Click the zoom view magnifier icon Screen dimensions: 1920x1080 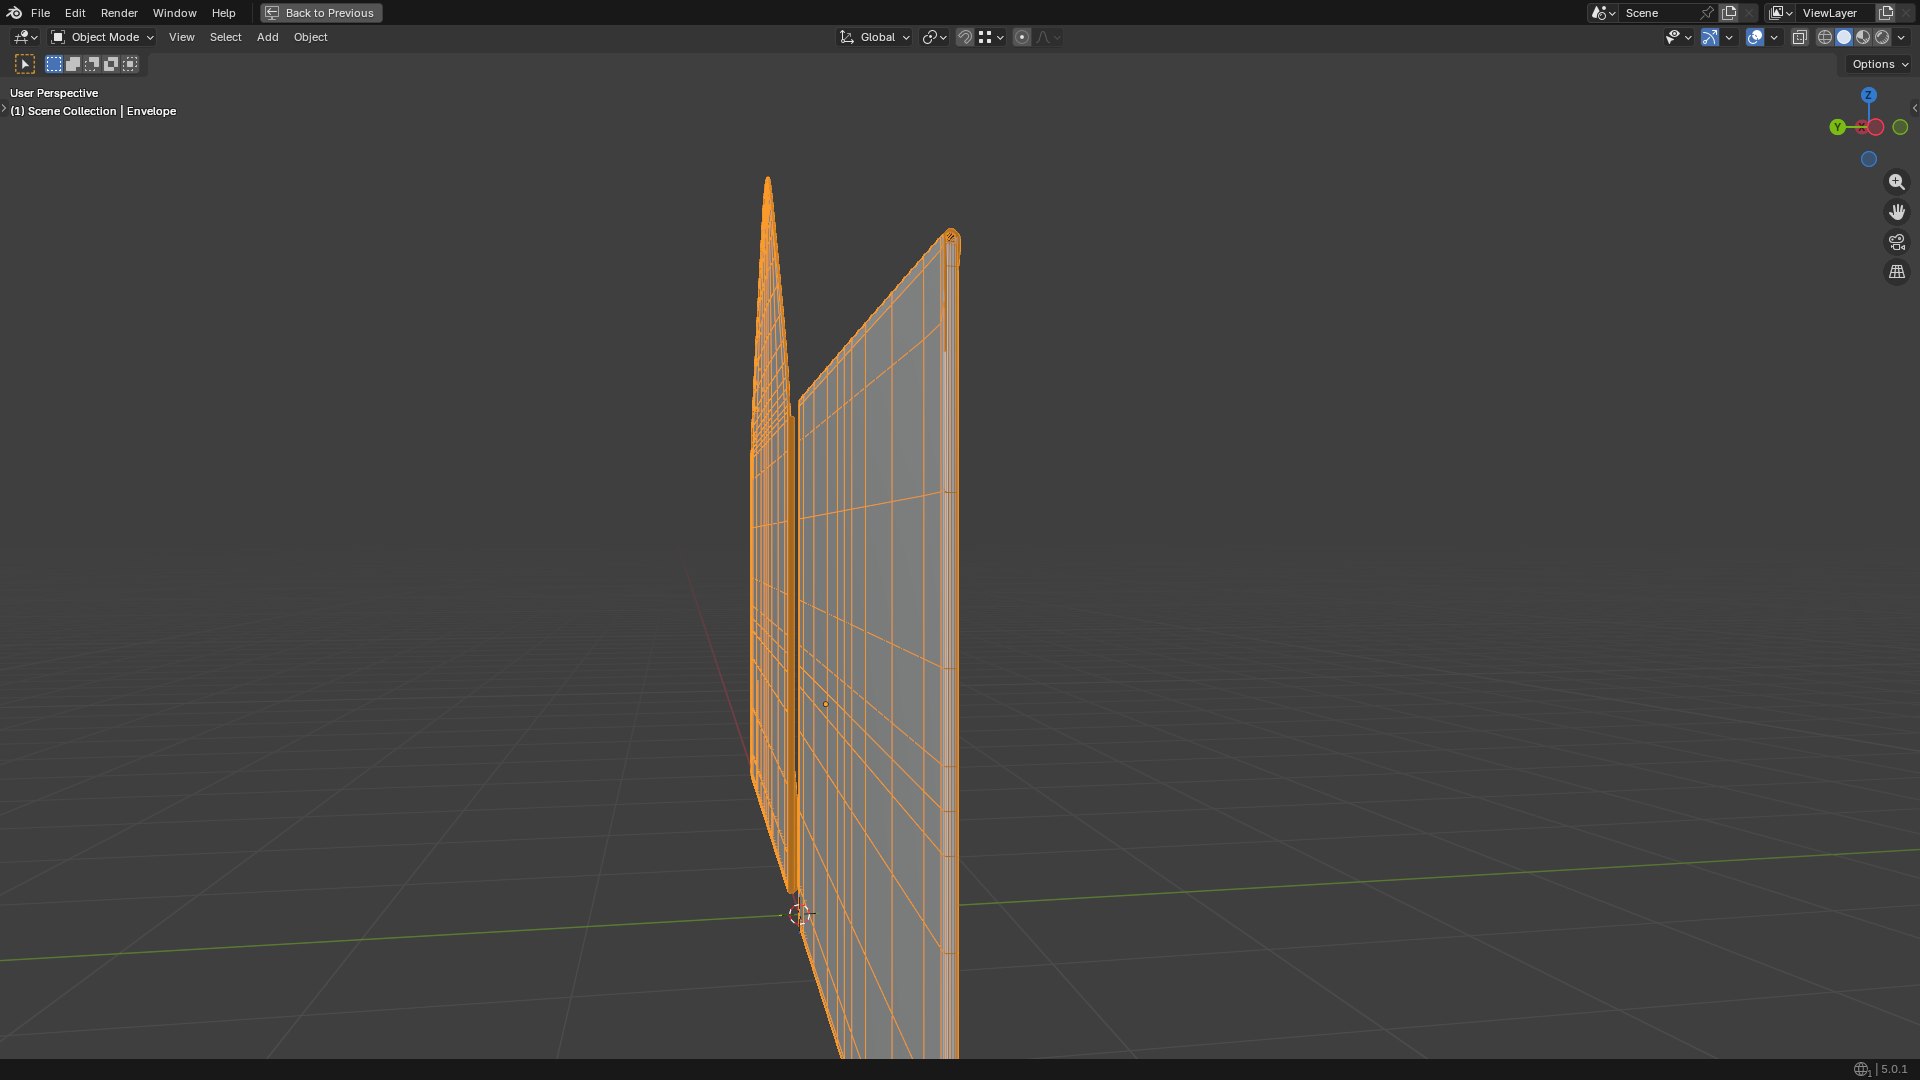[x=1897, y=182]
